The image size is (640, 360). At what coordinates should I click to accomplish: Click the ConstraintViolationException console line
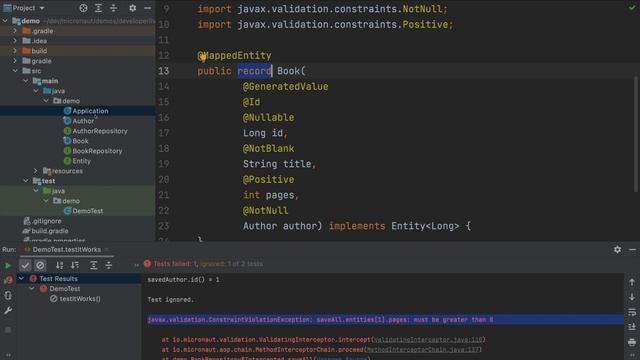[320, 320]
